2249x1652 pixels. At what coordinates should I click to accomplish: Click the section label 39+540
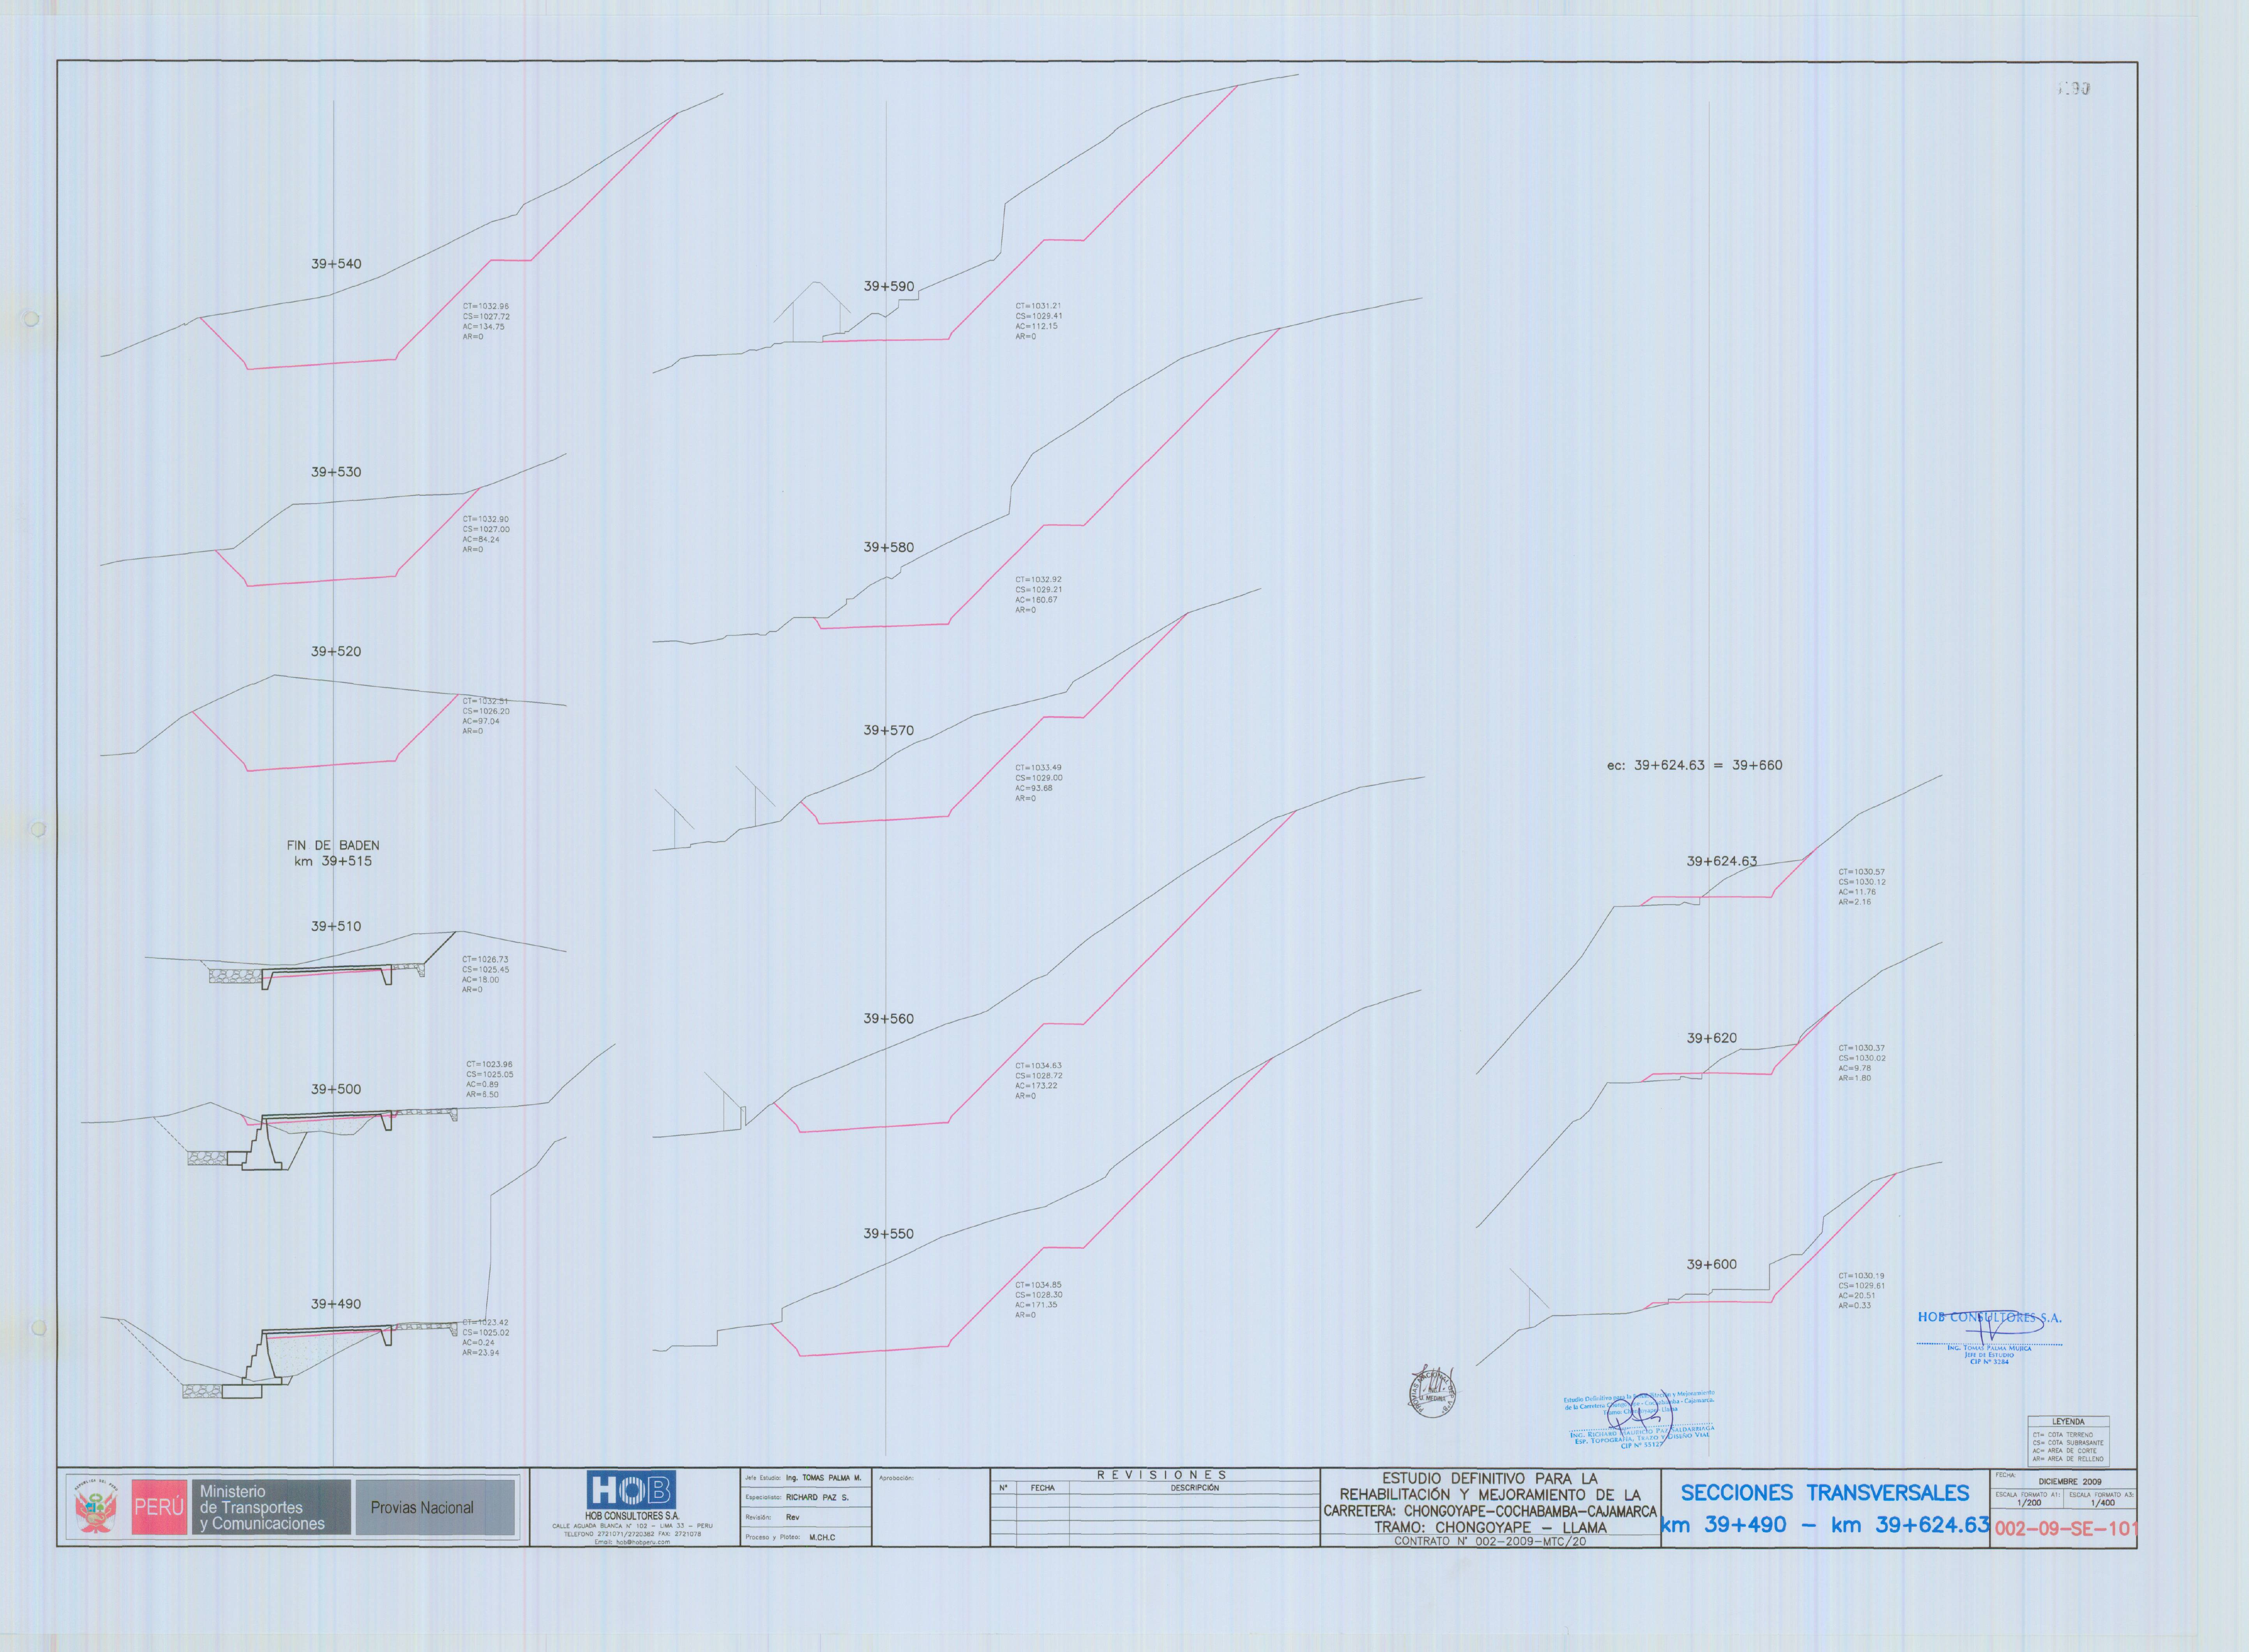coord(336,264)
